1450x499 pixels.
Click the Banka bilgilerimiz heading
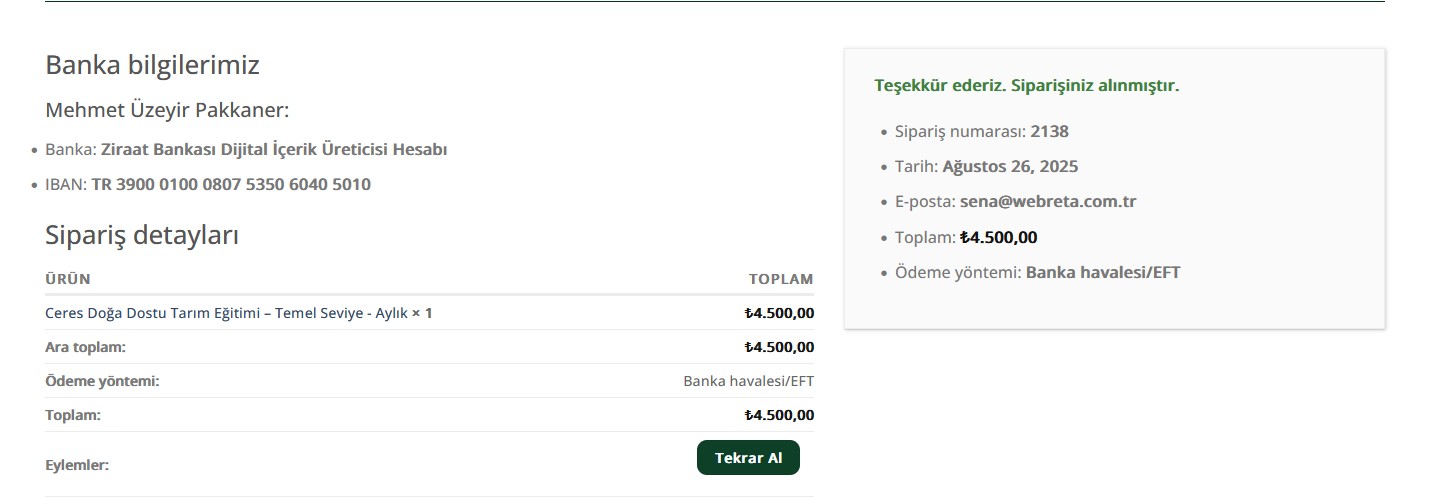152,65
